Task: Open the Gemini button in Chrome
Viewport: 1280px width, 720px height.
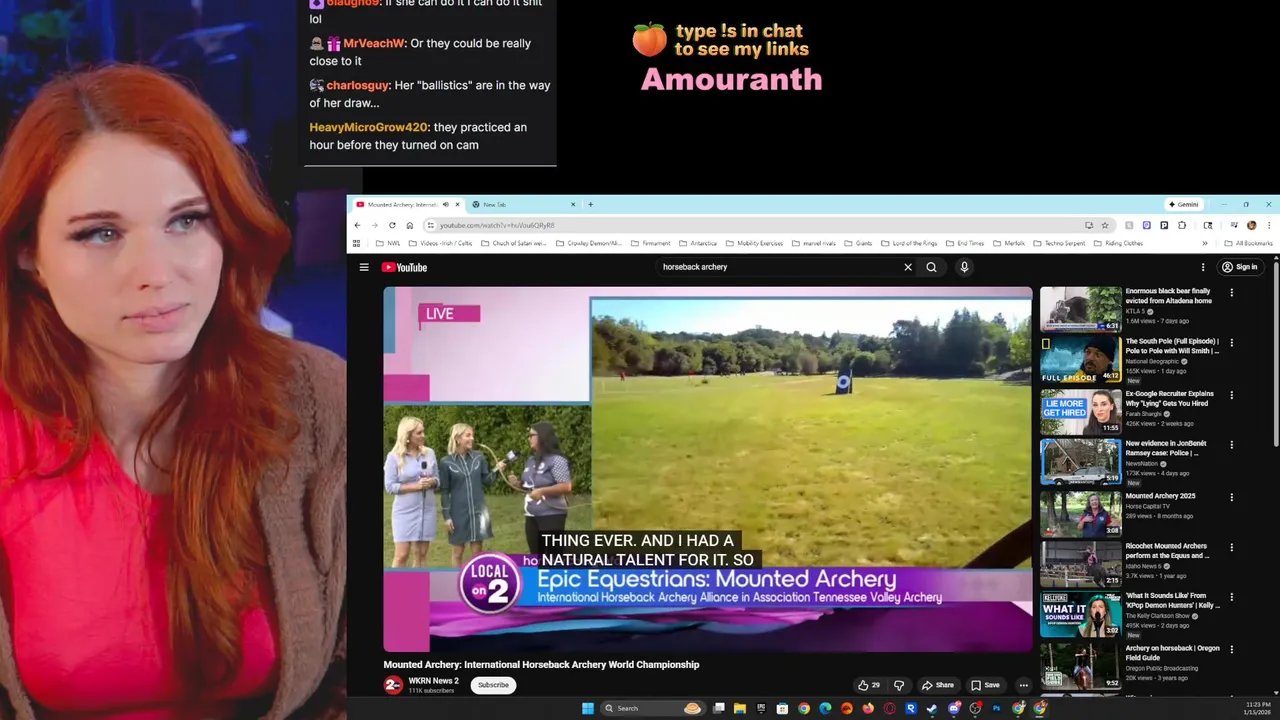Action: pyautogui.click(x=1184, y=204)
